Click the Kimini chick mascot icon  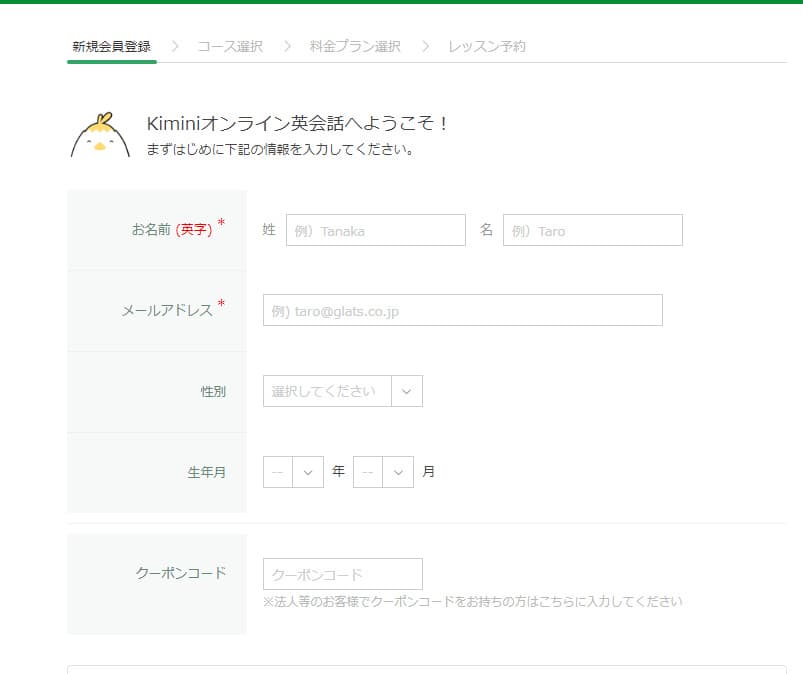(x=100, y=135)
